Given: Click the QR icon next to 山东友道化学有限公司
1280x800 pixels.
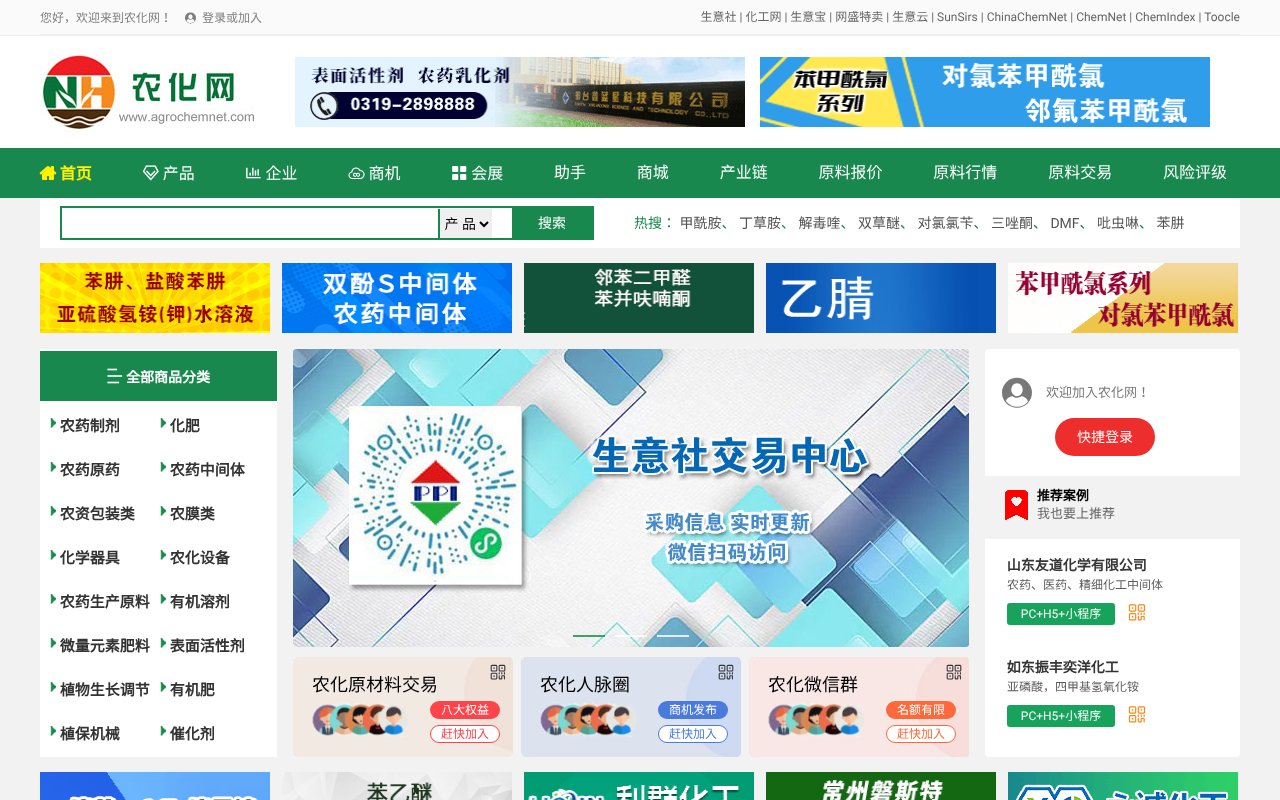Looking at the screenshot, I should click(x=1136, y=613).
